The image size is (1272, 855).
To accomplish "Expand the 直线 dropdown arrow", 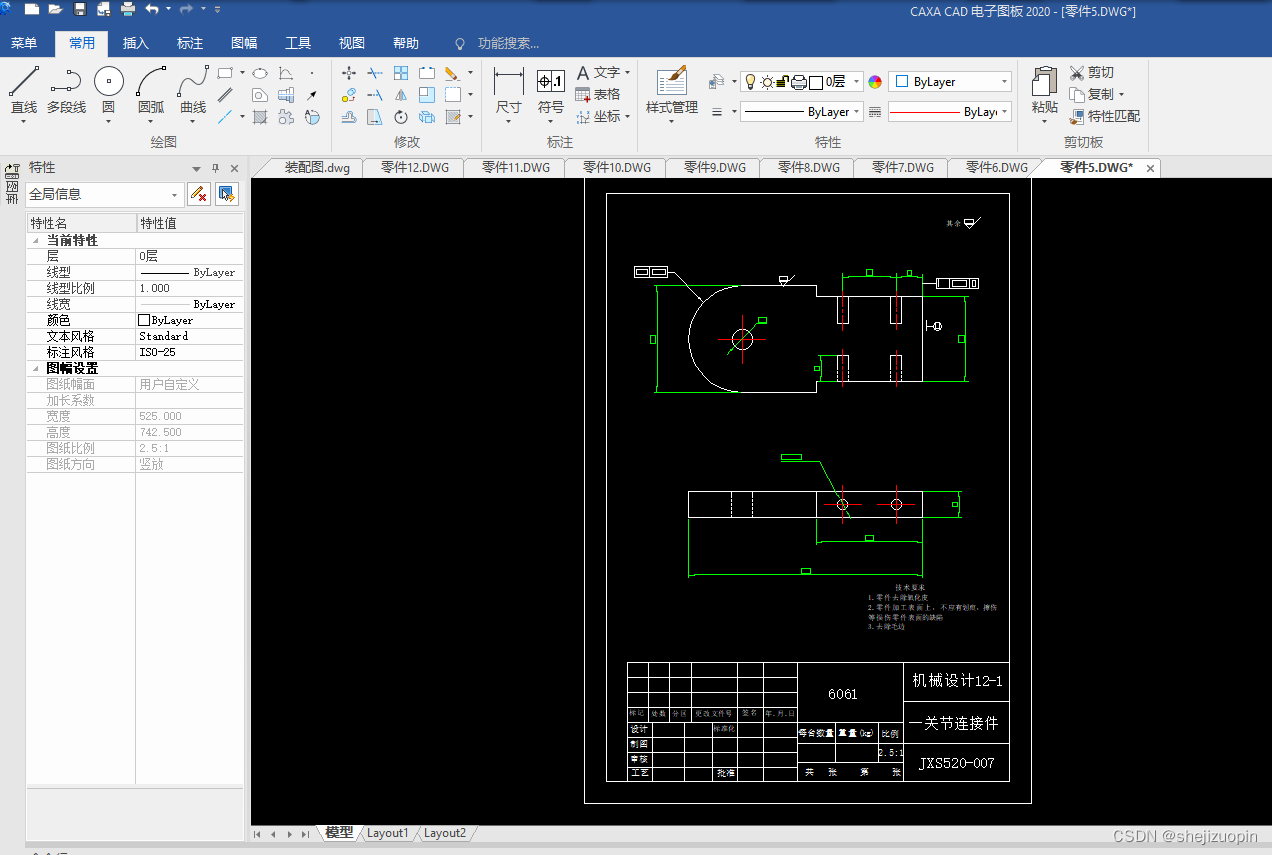I will [24, 122].
